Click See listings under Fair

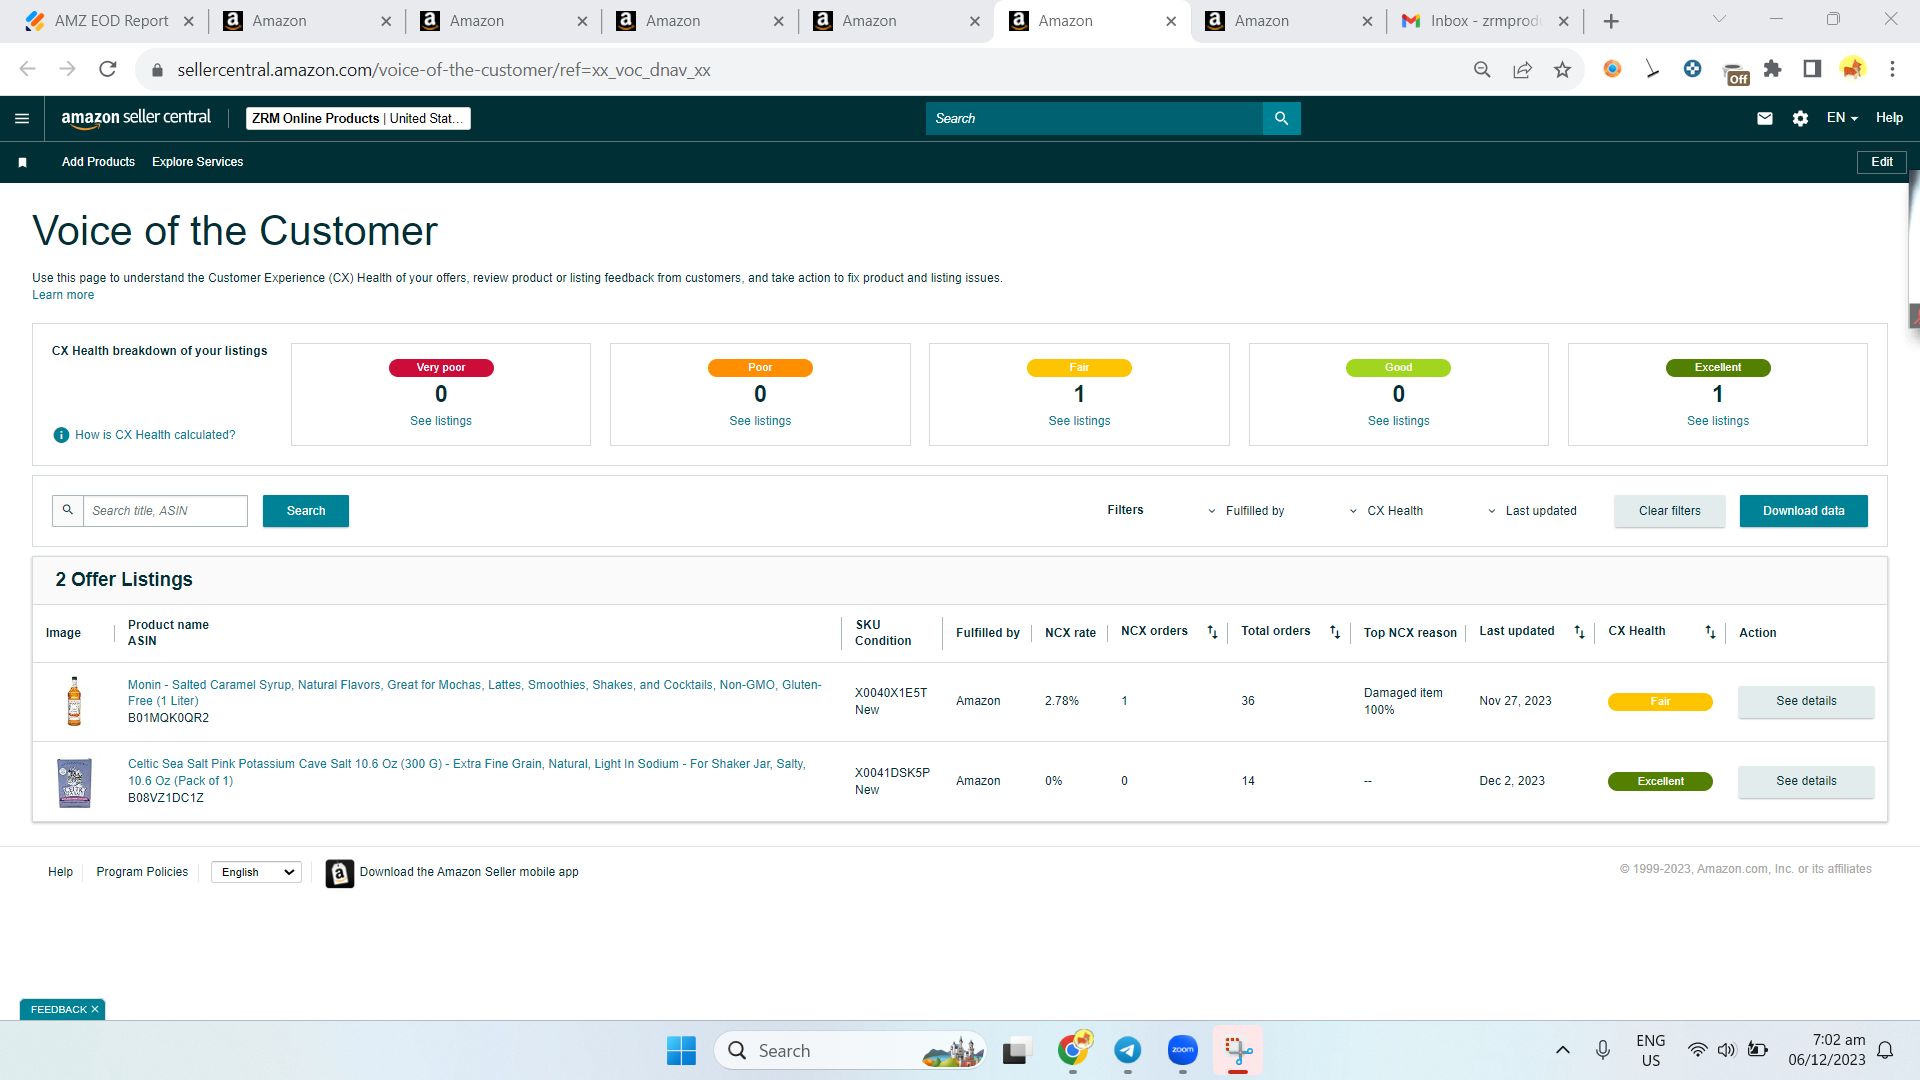coord(1079,421)
